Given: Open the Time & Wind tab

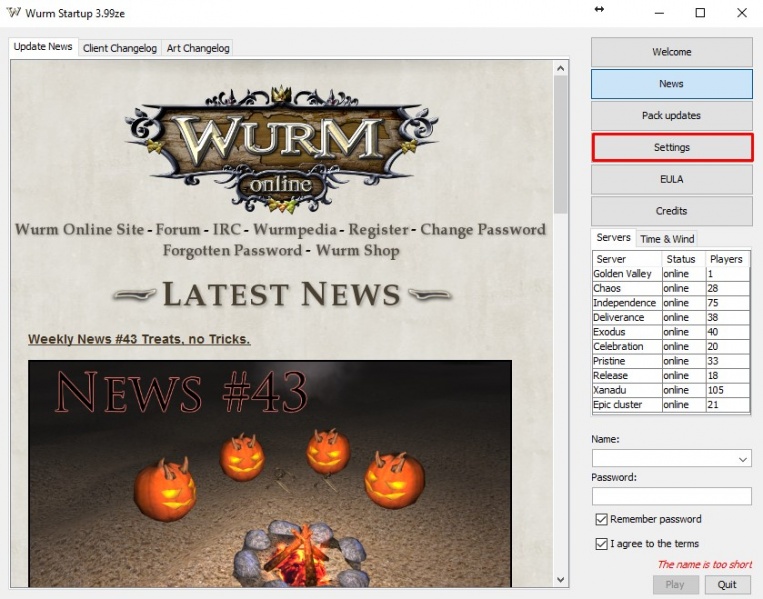Looking at the screenshot, I should click(667, 239).
